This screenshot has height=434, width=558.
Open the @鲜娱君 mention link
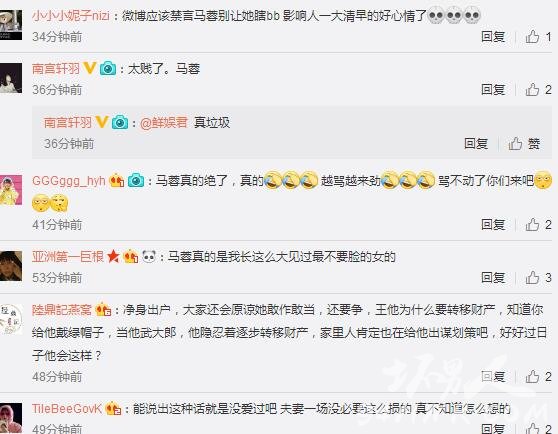click(x=164, y=123)
